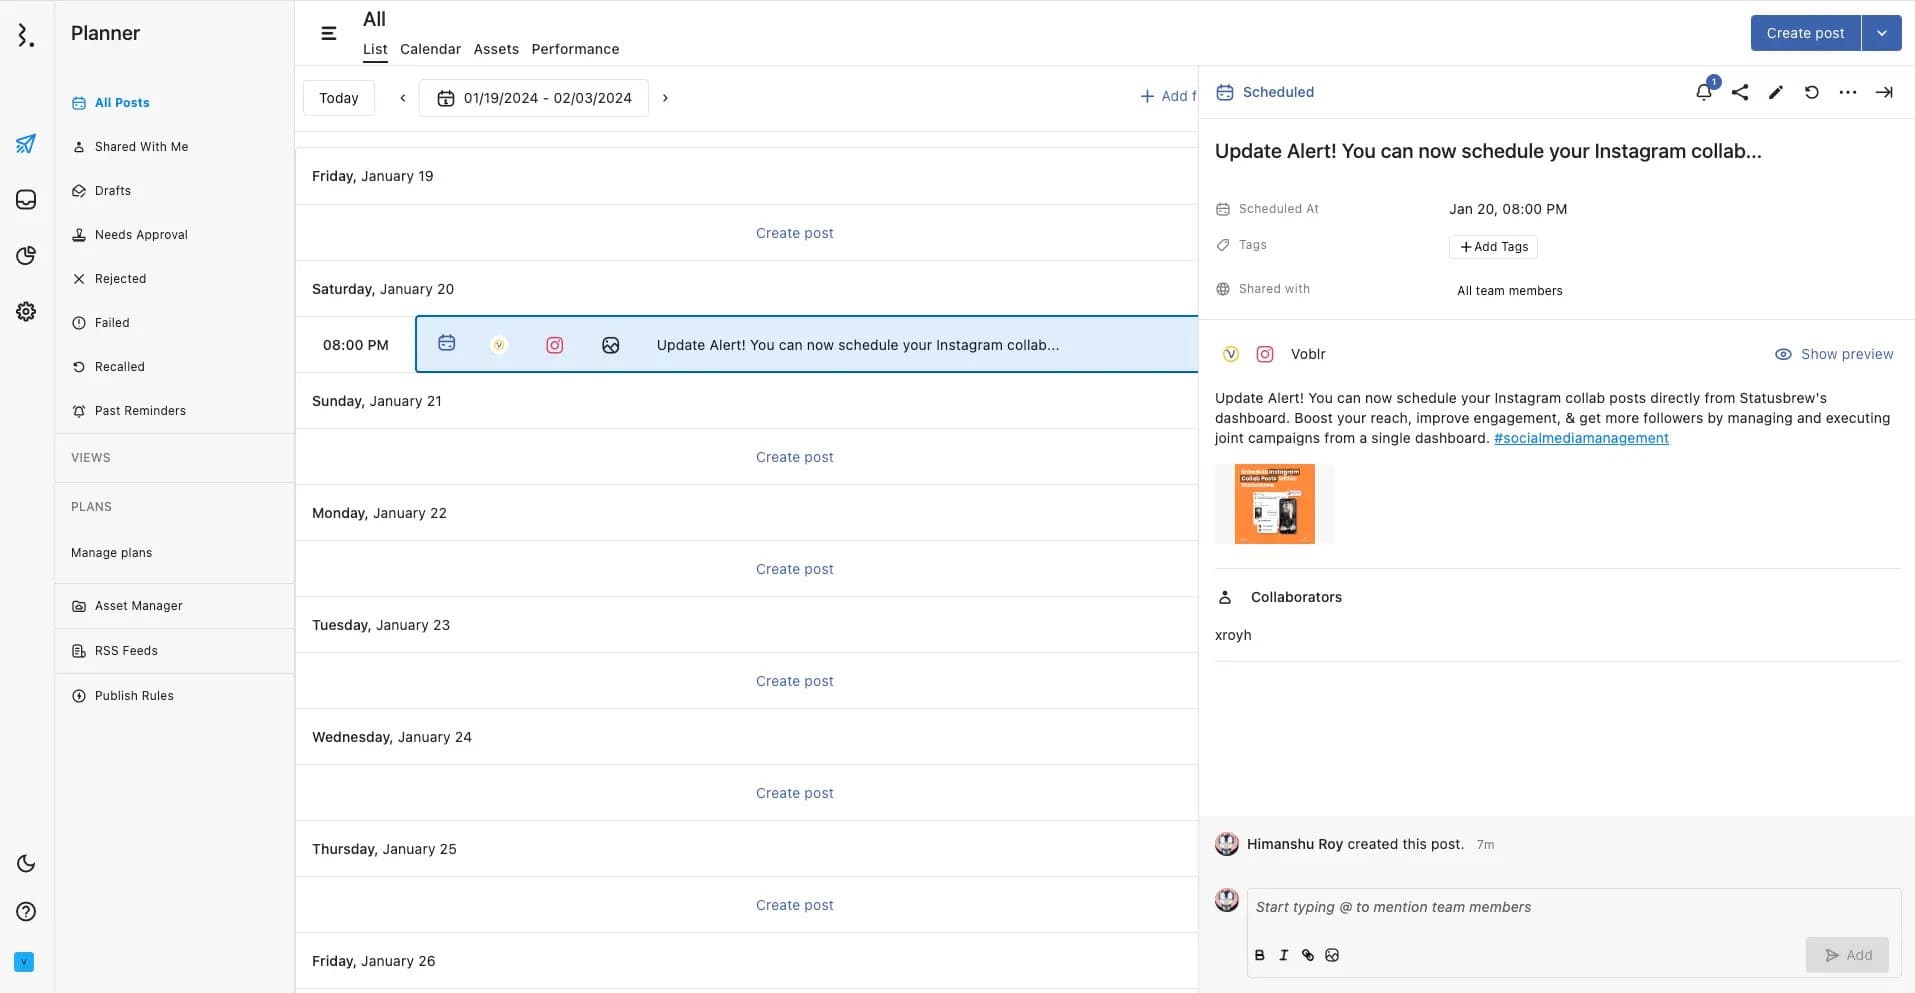Open the date range picker
The height and width of the screenshot is (993, 1915).
pos(534,98)
